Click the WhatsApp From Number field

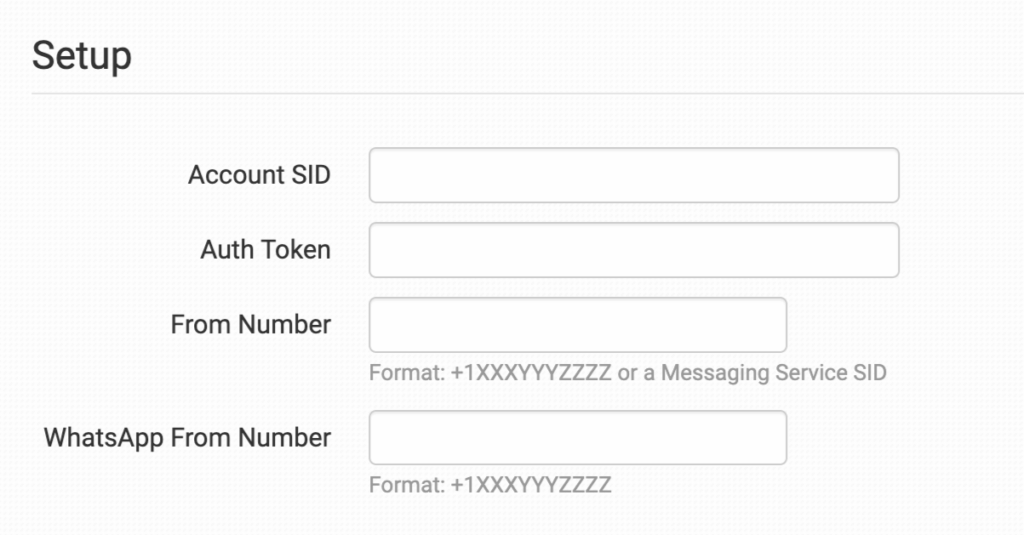(577, 437)
